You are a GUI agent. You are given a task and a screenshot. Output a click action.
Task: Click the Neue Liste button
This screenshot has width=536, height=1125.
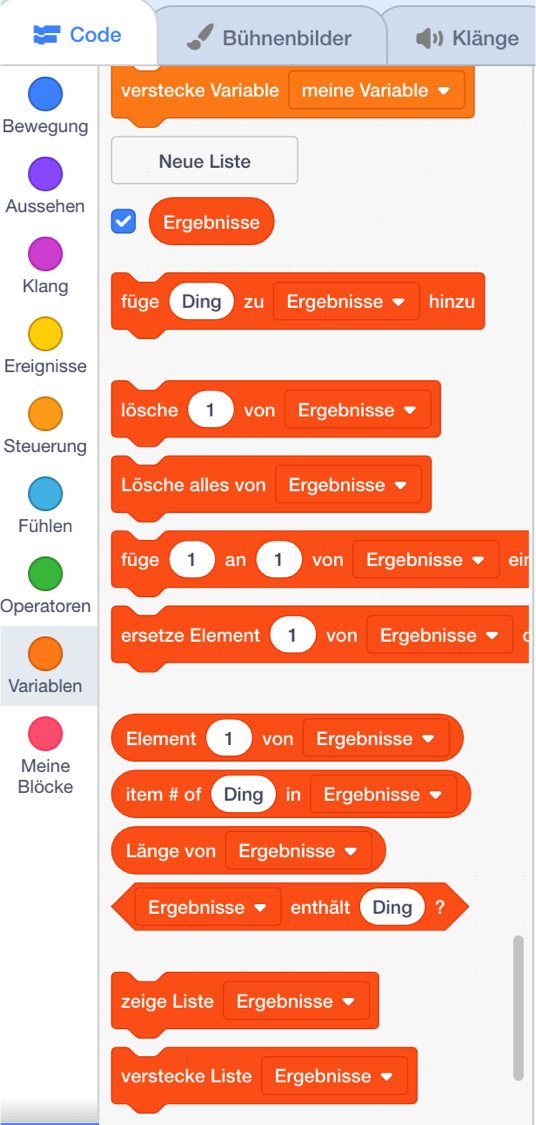[x=204, y=161]
